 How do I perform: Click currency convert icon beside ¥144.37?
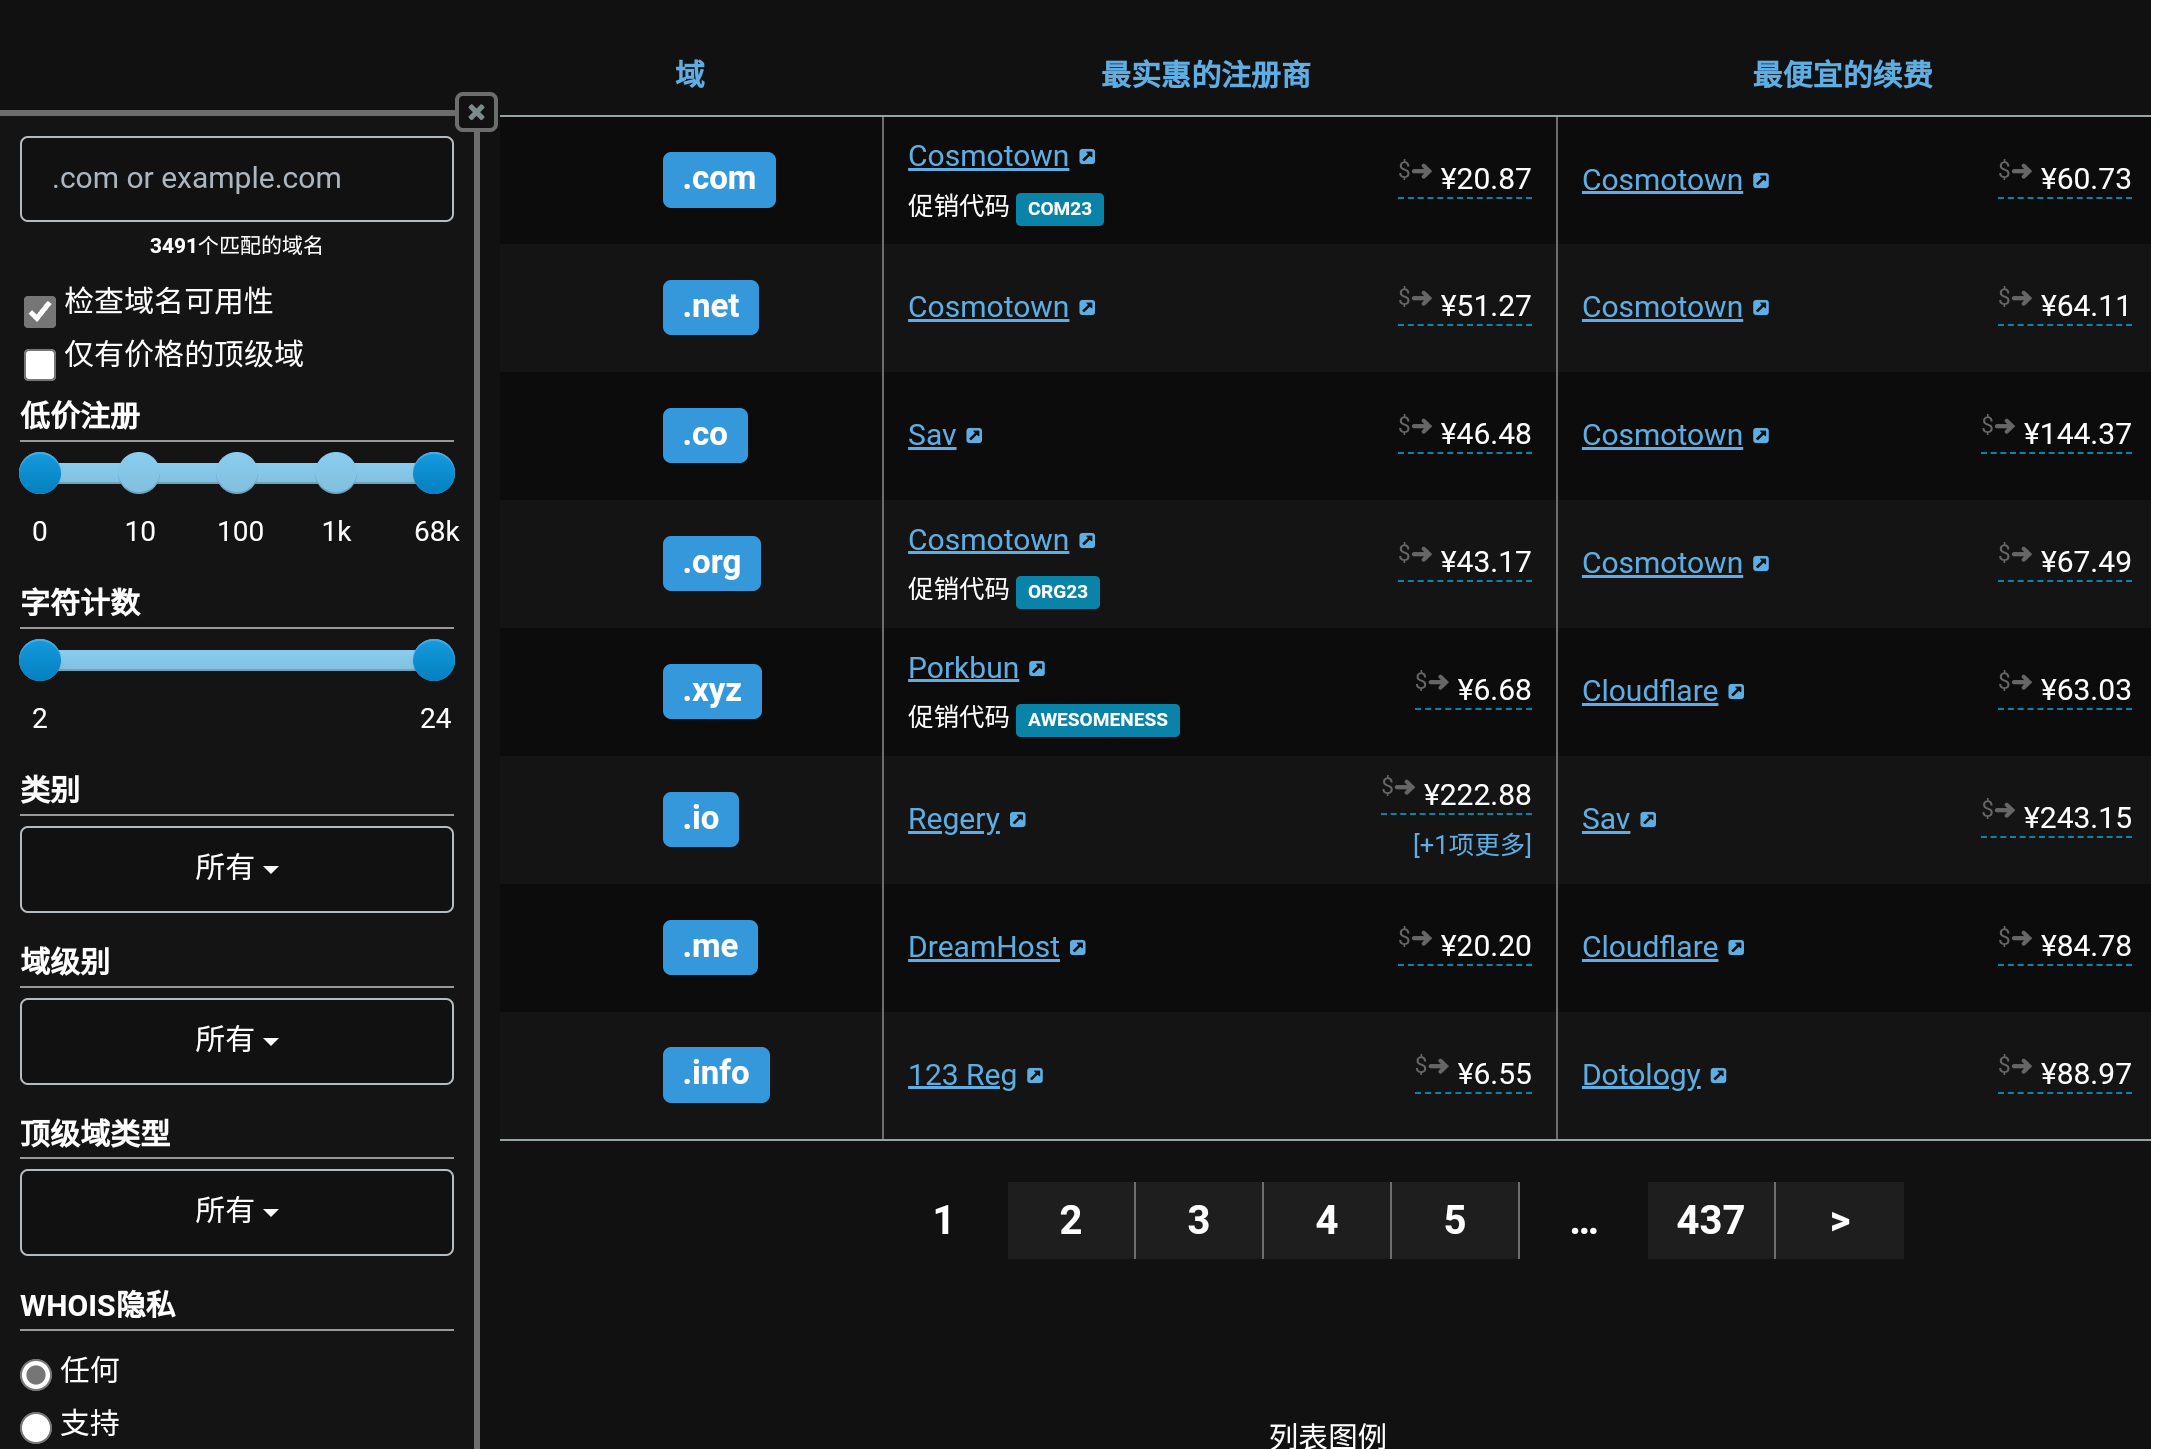[1998, 425]
